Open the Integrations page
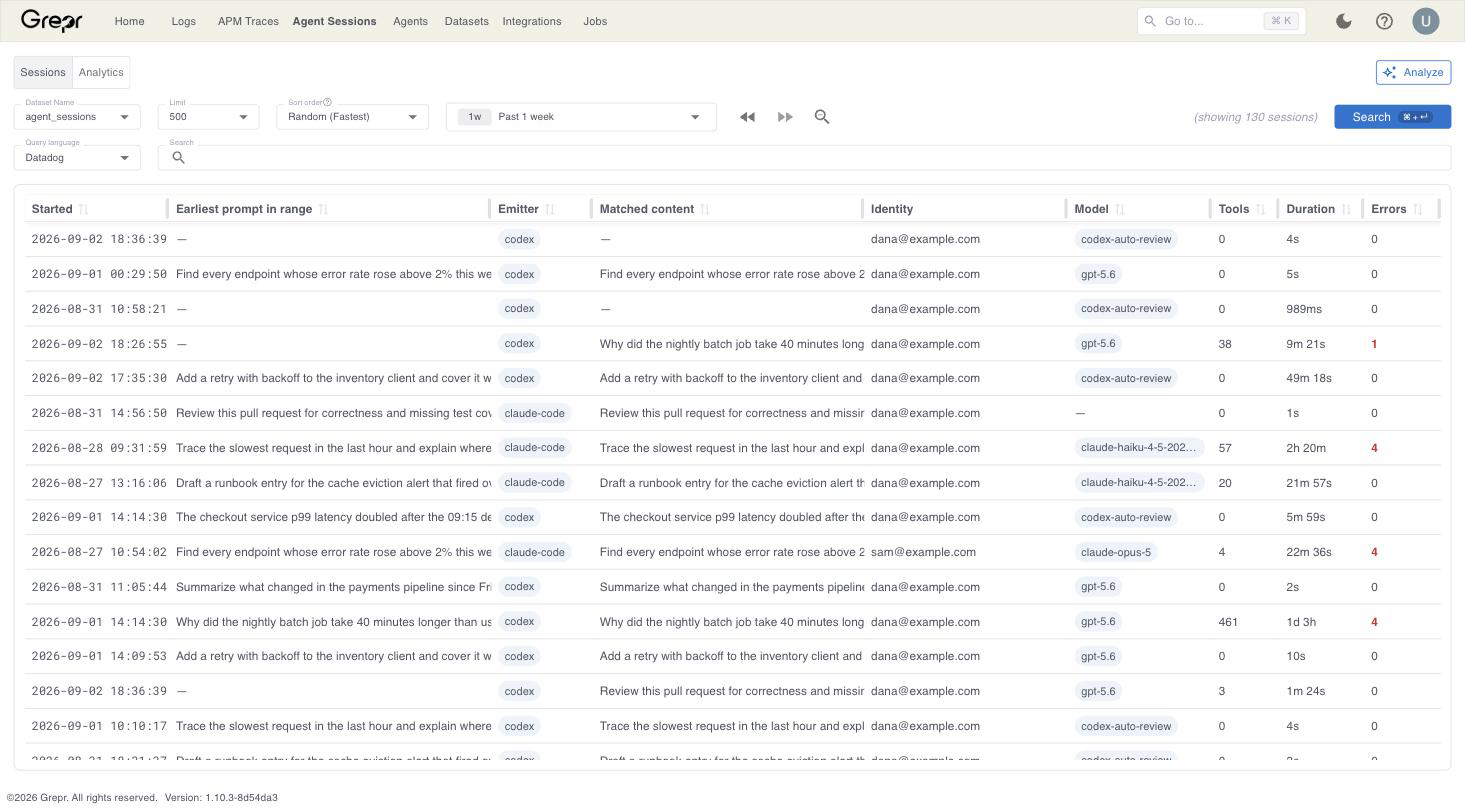The width and height of the screenshot is (1465, 812). pyautogui.click(x=532, y=21)
